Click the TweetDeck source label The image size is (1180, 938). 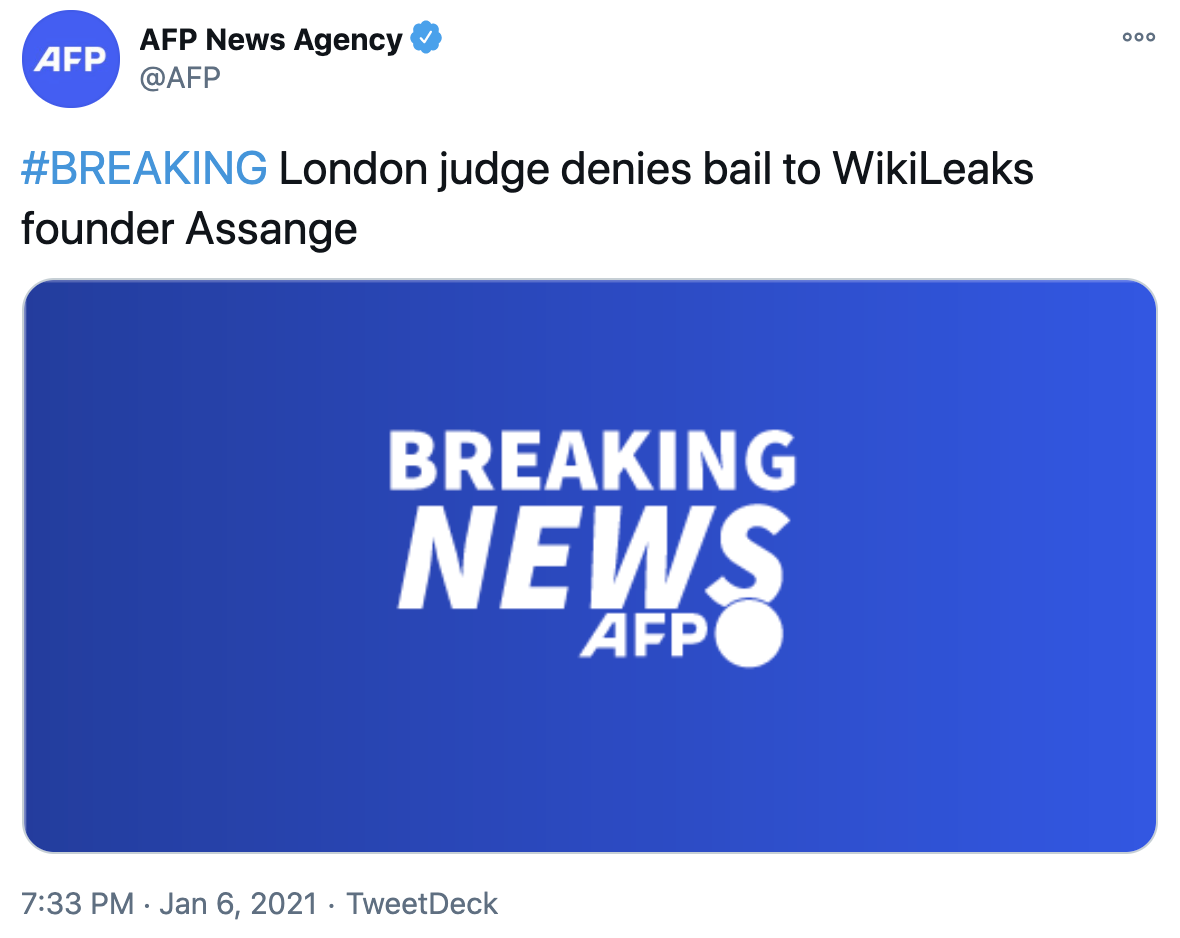tap(422, 904)
